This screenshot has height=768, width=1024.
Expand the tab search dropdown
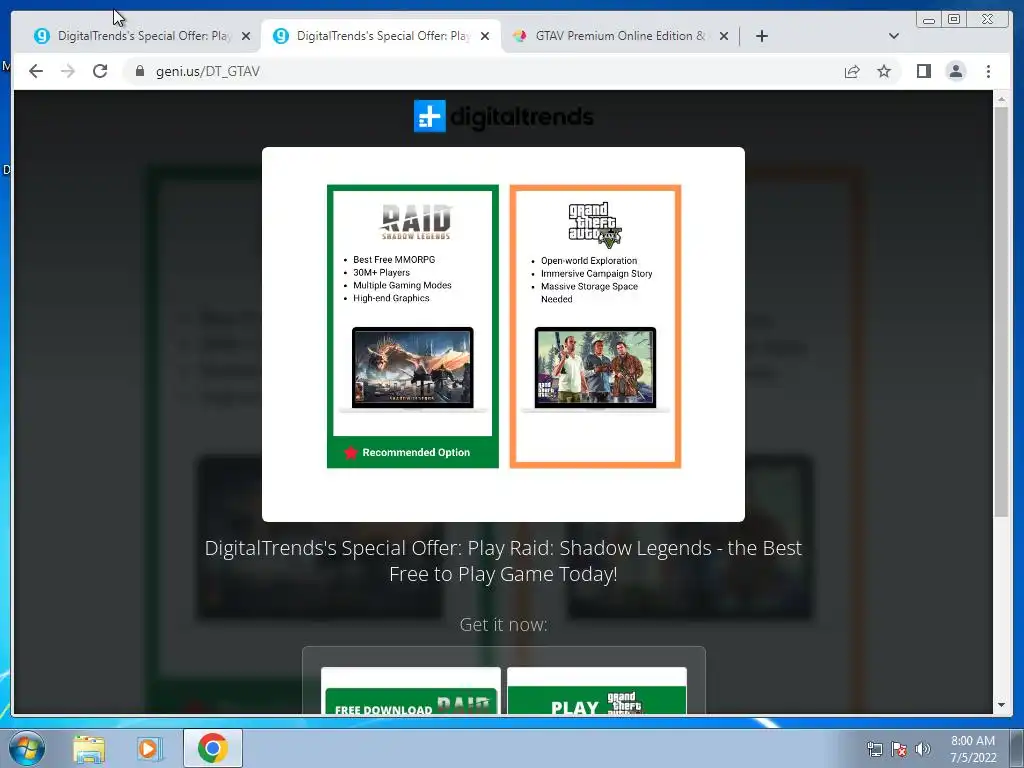tap(893, 36)
